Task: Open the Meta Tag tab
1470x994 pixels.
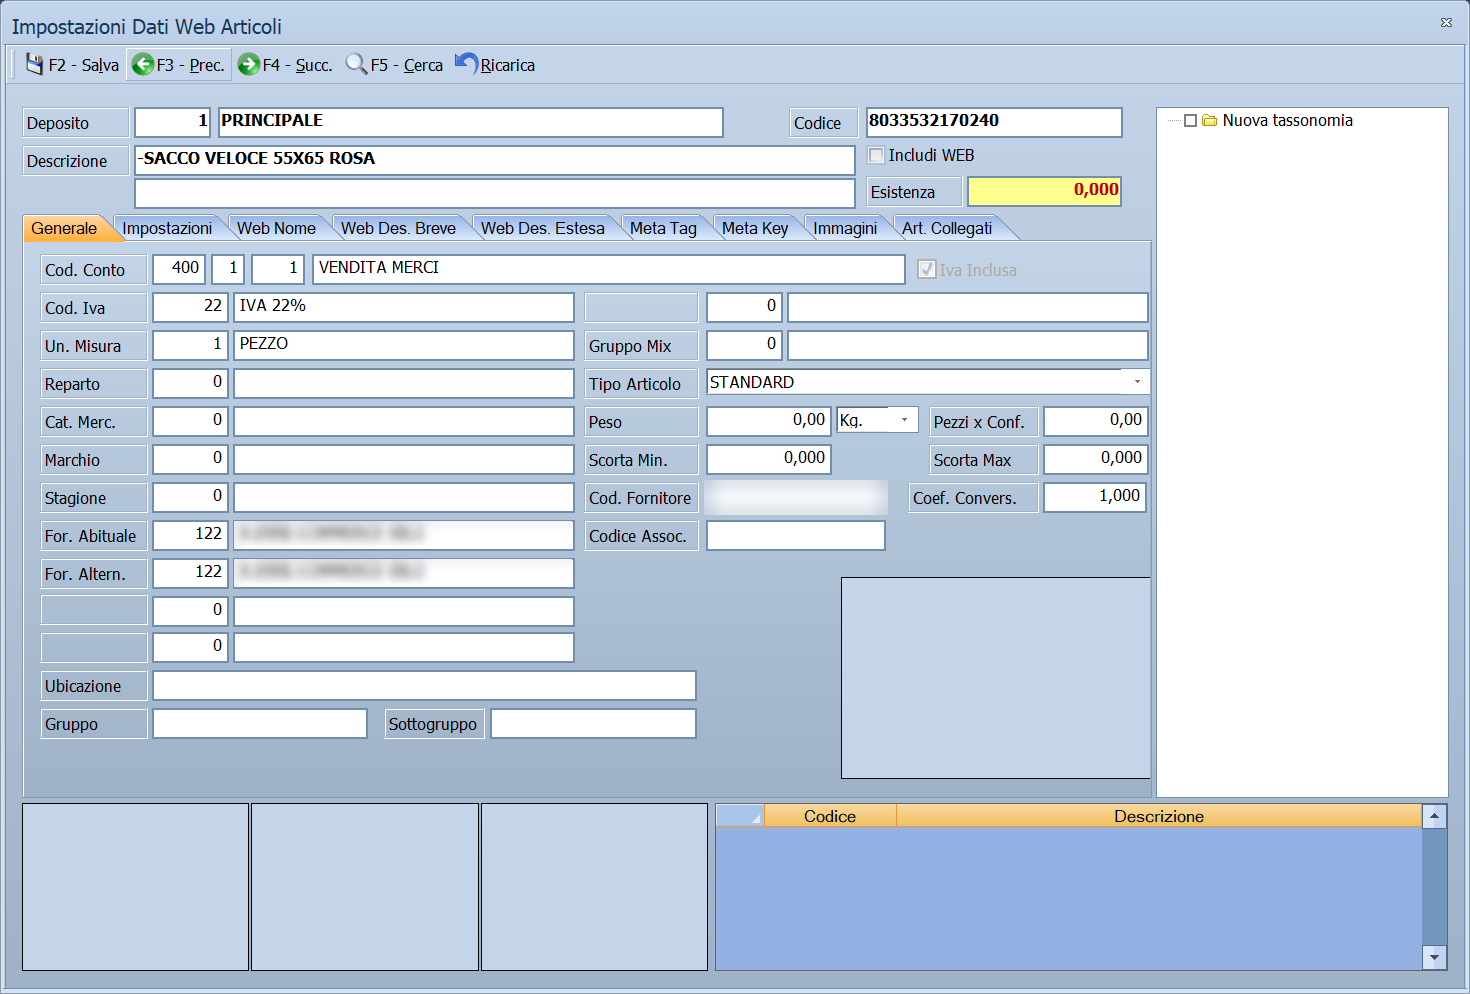Action: coord(663,228)
